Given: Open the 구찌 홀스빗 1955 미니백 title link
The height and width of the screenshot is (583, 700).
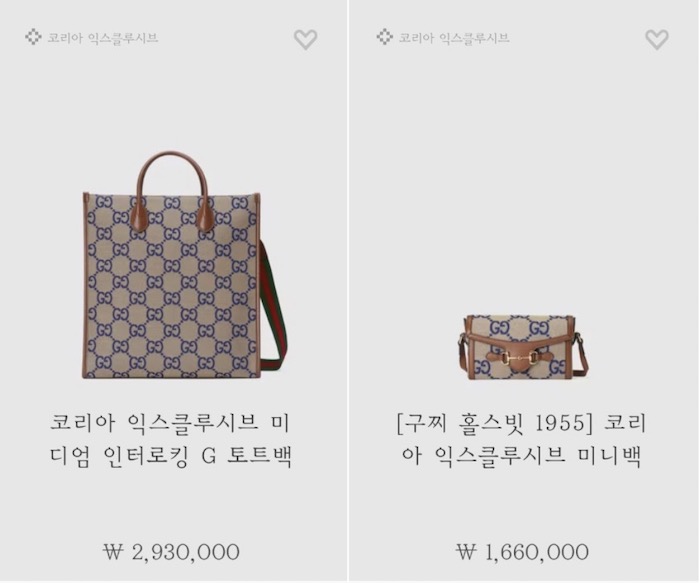Looking at the screenshot, I should (x=521, y=440).
